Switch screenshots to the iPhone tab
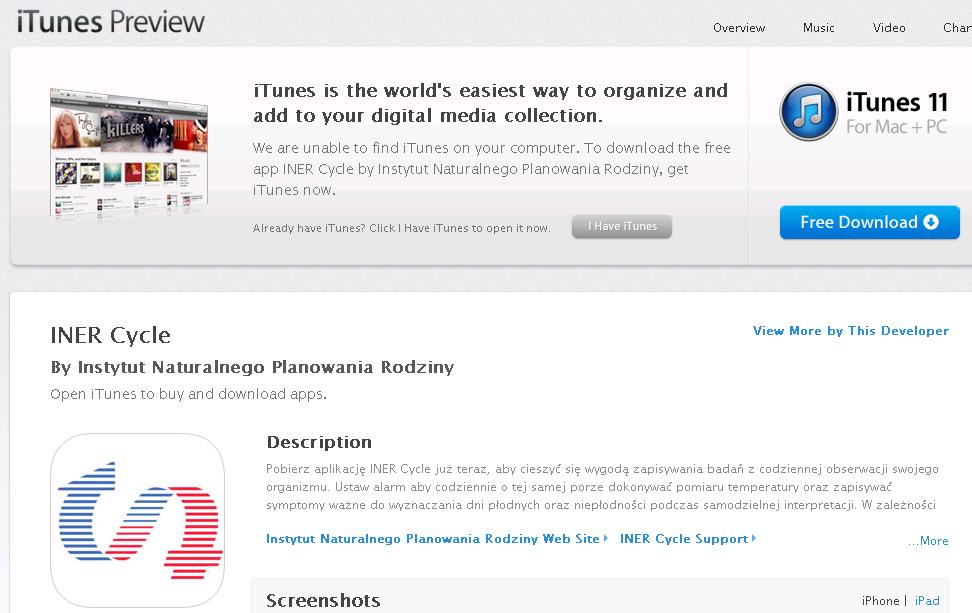 point(880,601)
